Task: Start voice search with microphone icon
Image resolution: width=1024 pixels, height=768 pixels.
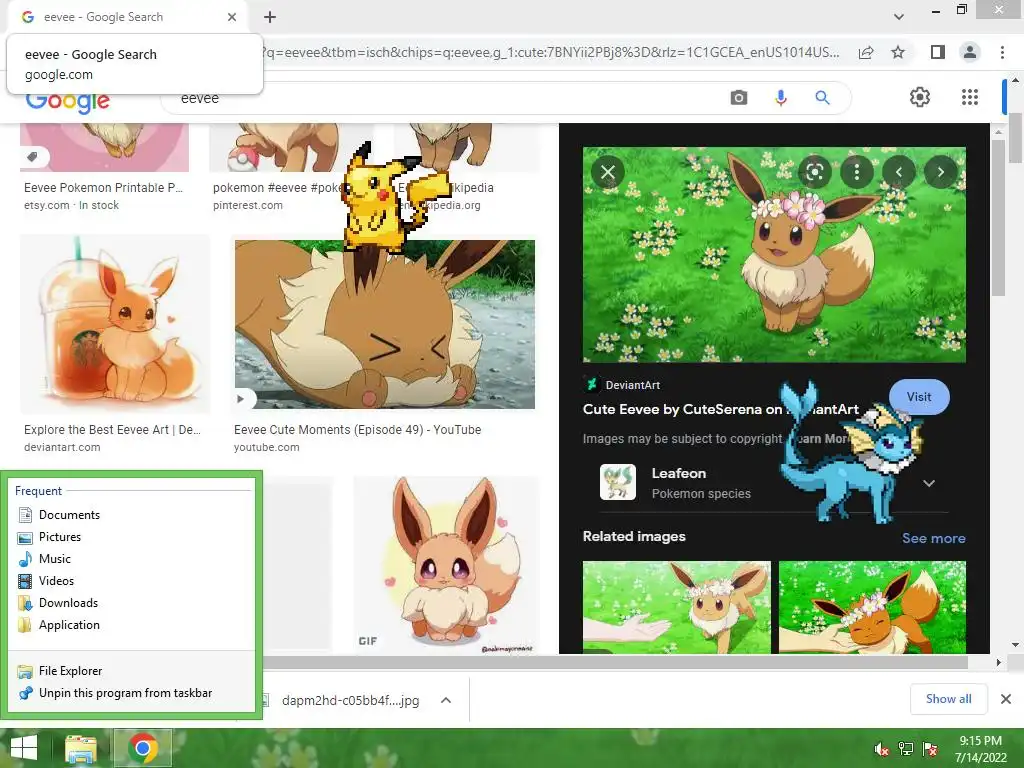Action: pyautogui.click(x=780, y=98)
